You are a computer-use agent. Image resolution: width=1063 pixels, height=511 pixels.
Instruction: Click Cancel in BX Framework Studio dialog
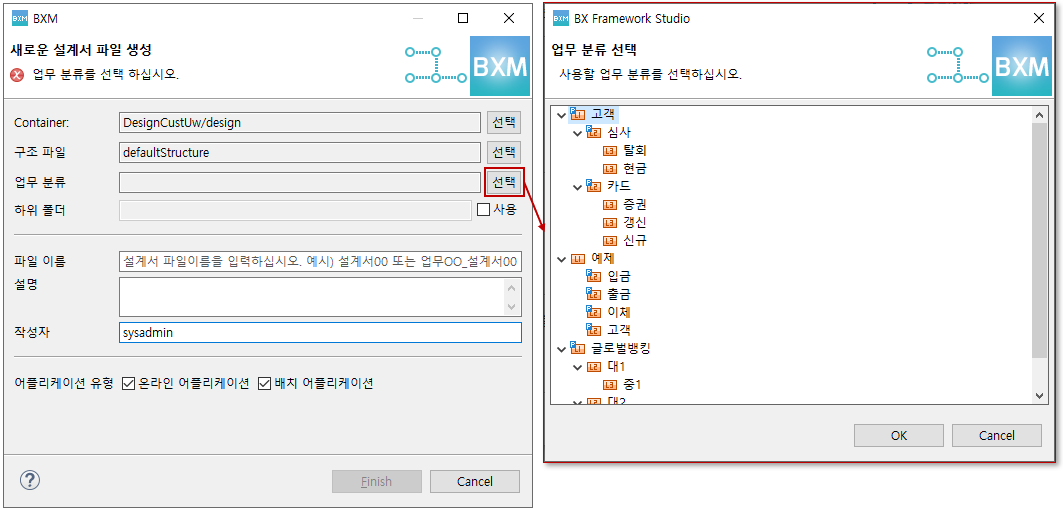click(x=997, y=435)
